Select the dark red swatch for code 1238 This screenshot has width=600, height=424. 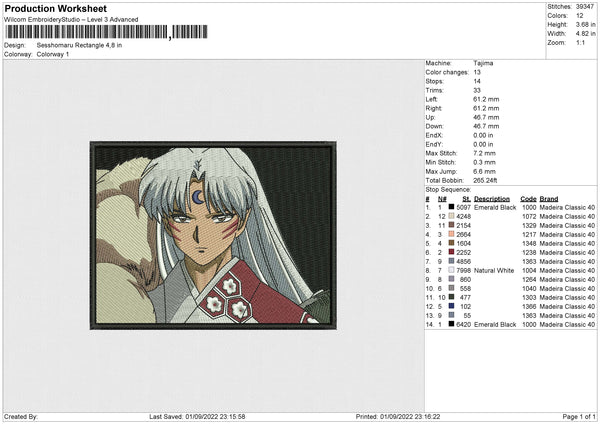point(451,252)
